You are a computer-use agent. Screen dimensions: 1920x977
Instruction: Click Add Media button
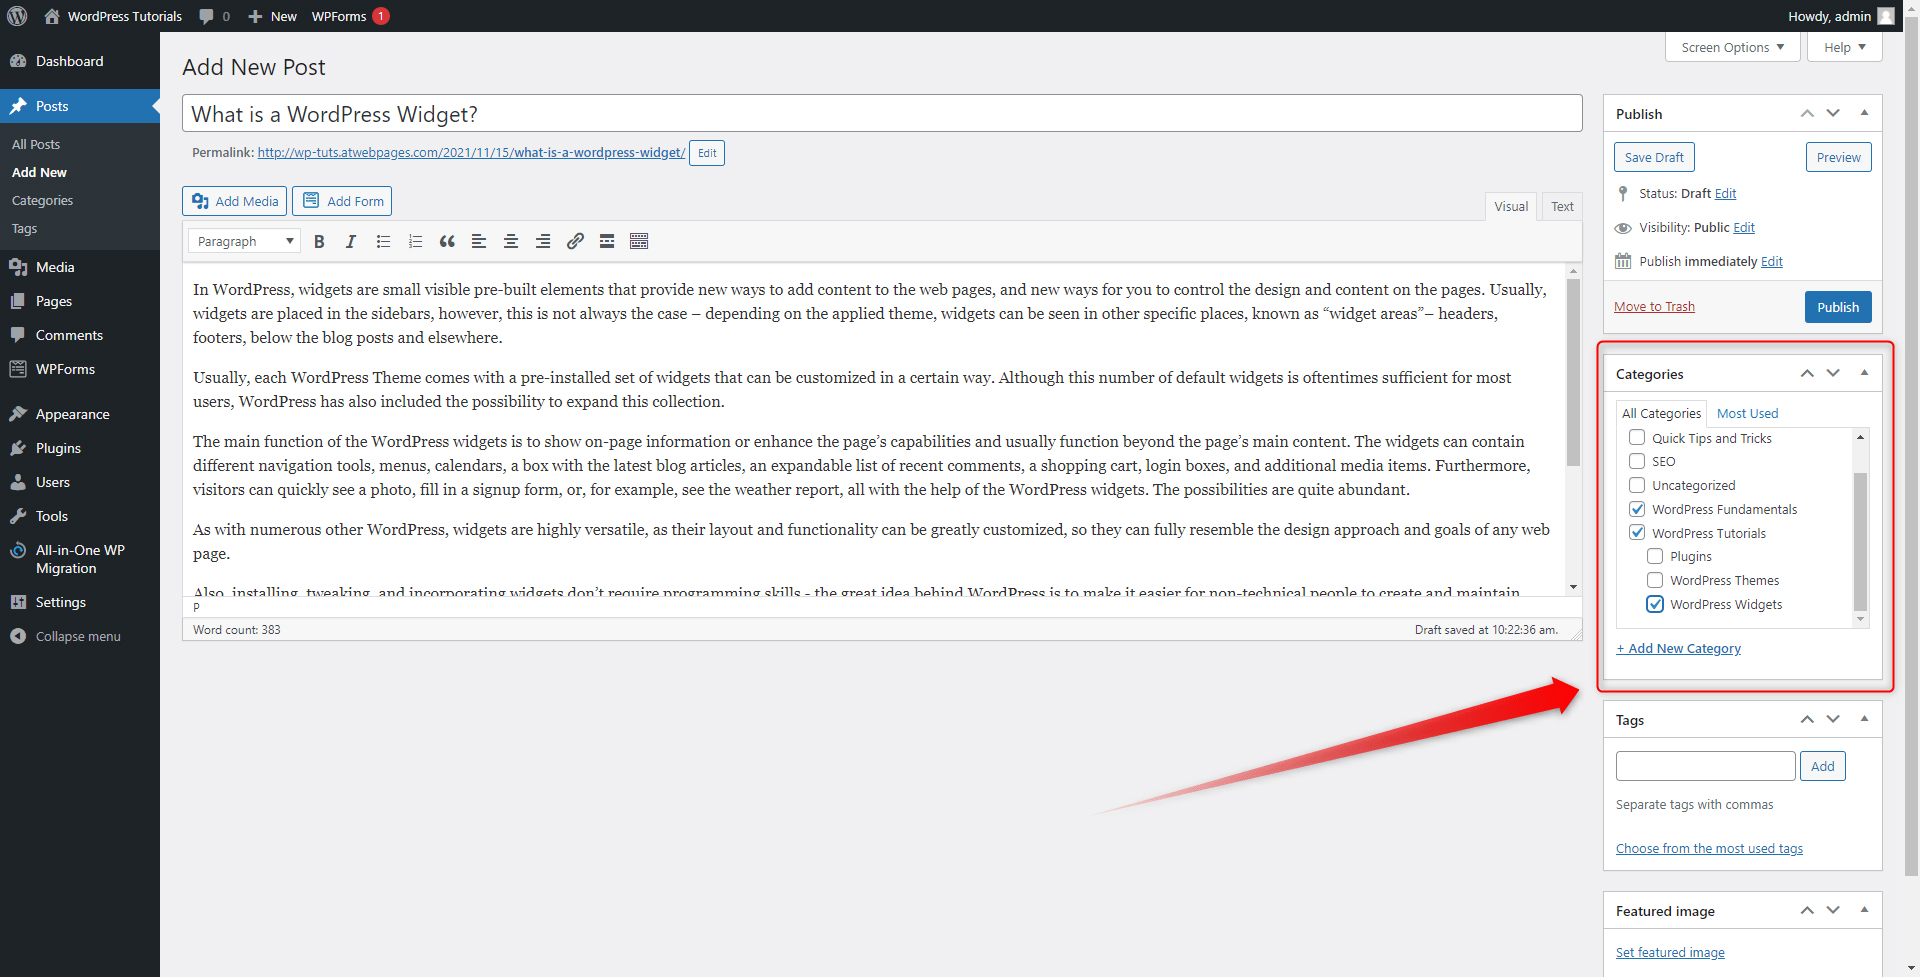pos(235,201)
